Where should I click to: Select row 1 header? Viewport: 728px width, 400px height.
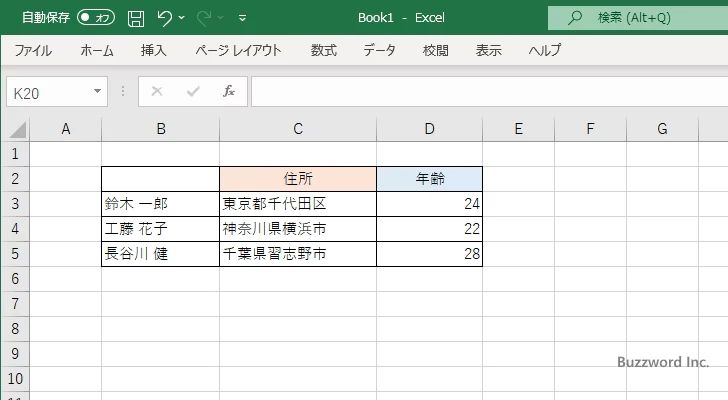(15, 154)
